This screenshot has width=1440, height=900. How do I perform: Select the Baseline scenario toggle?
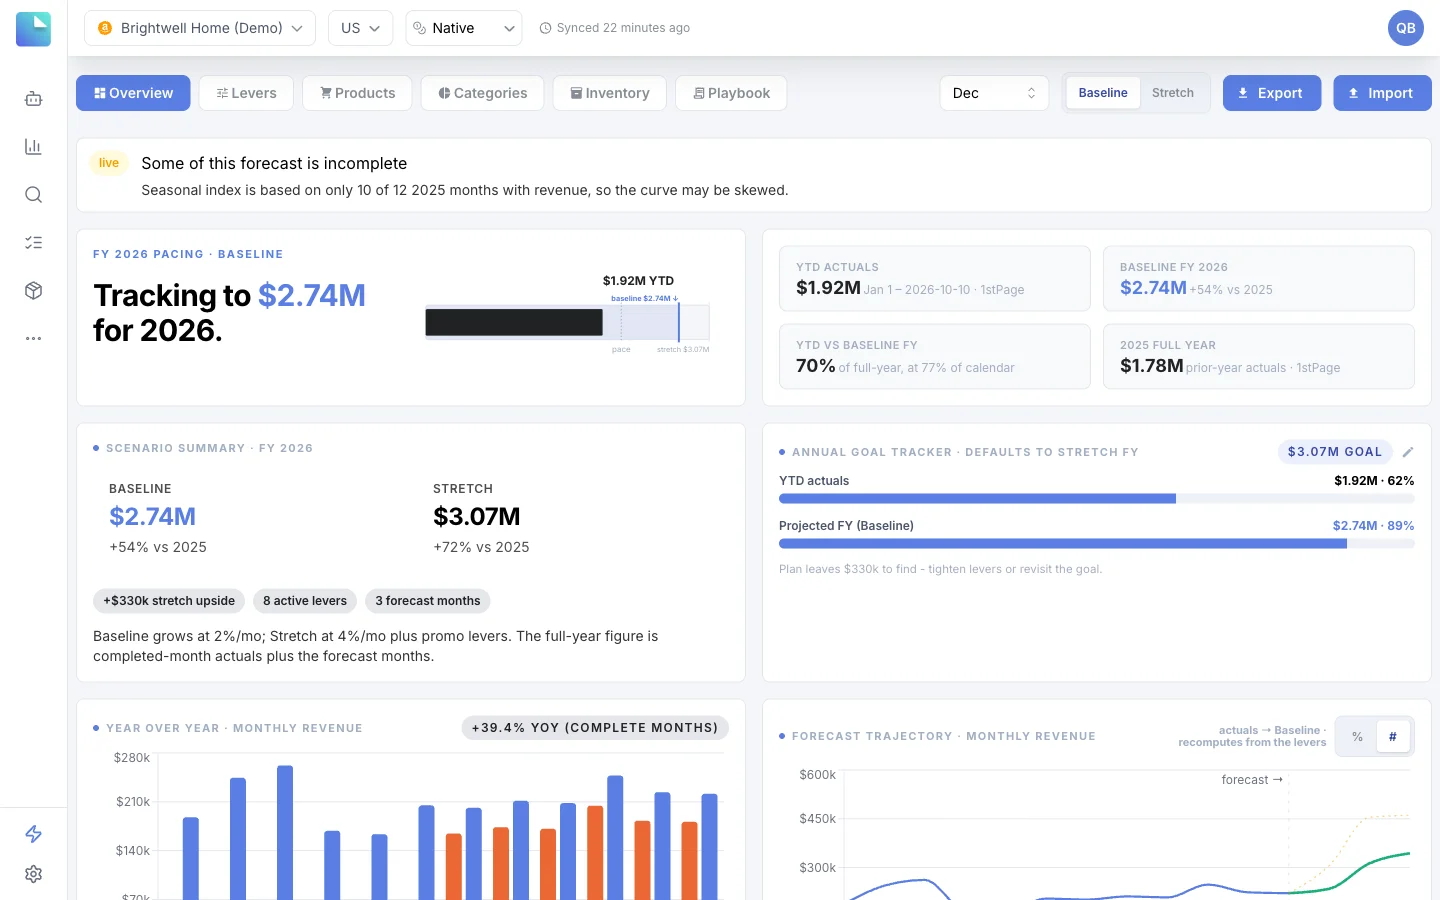pos(1103,93)
